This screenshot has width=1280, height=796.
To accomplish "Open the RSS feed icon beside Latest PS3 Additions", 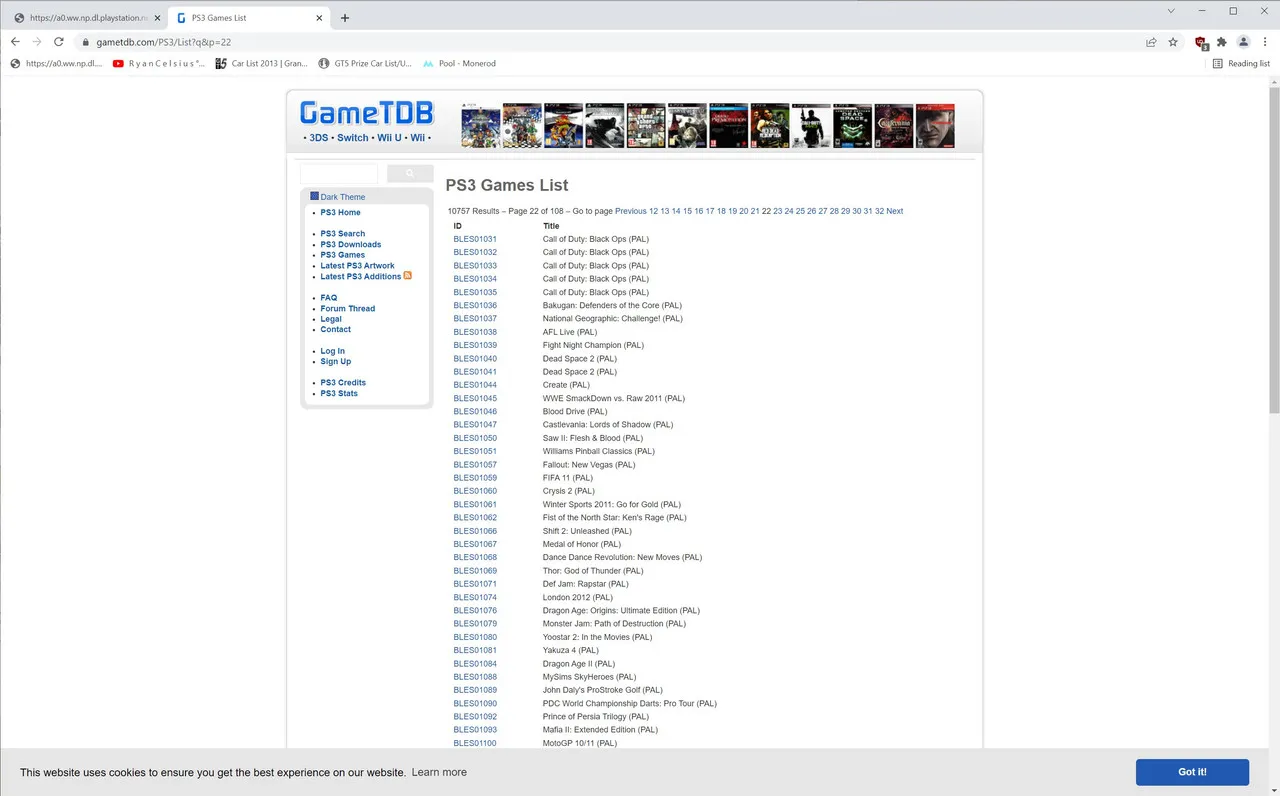I will tap(408, 276).
